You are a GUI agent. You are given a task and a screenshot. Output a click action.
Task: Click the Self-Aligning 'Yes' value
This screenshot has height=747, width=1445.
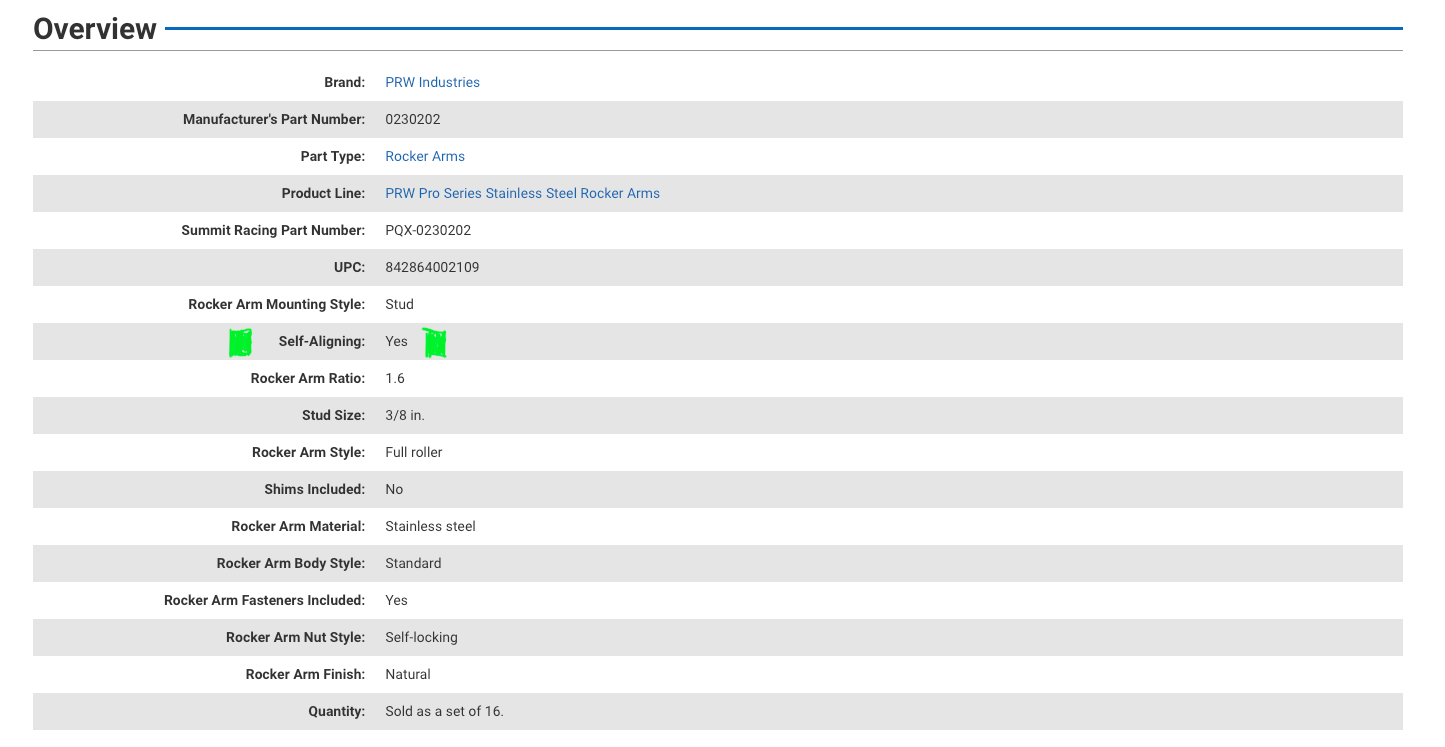(396, 341)
